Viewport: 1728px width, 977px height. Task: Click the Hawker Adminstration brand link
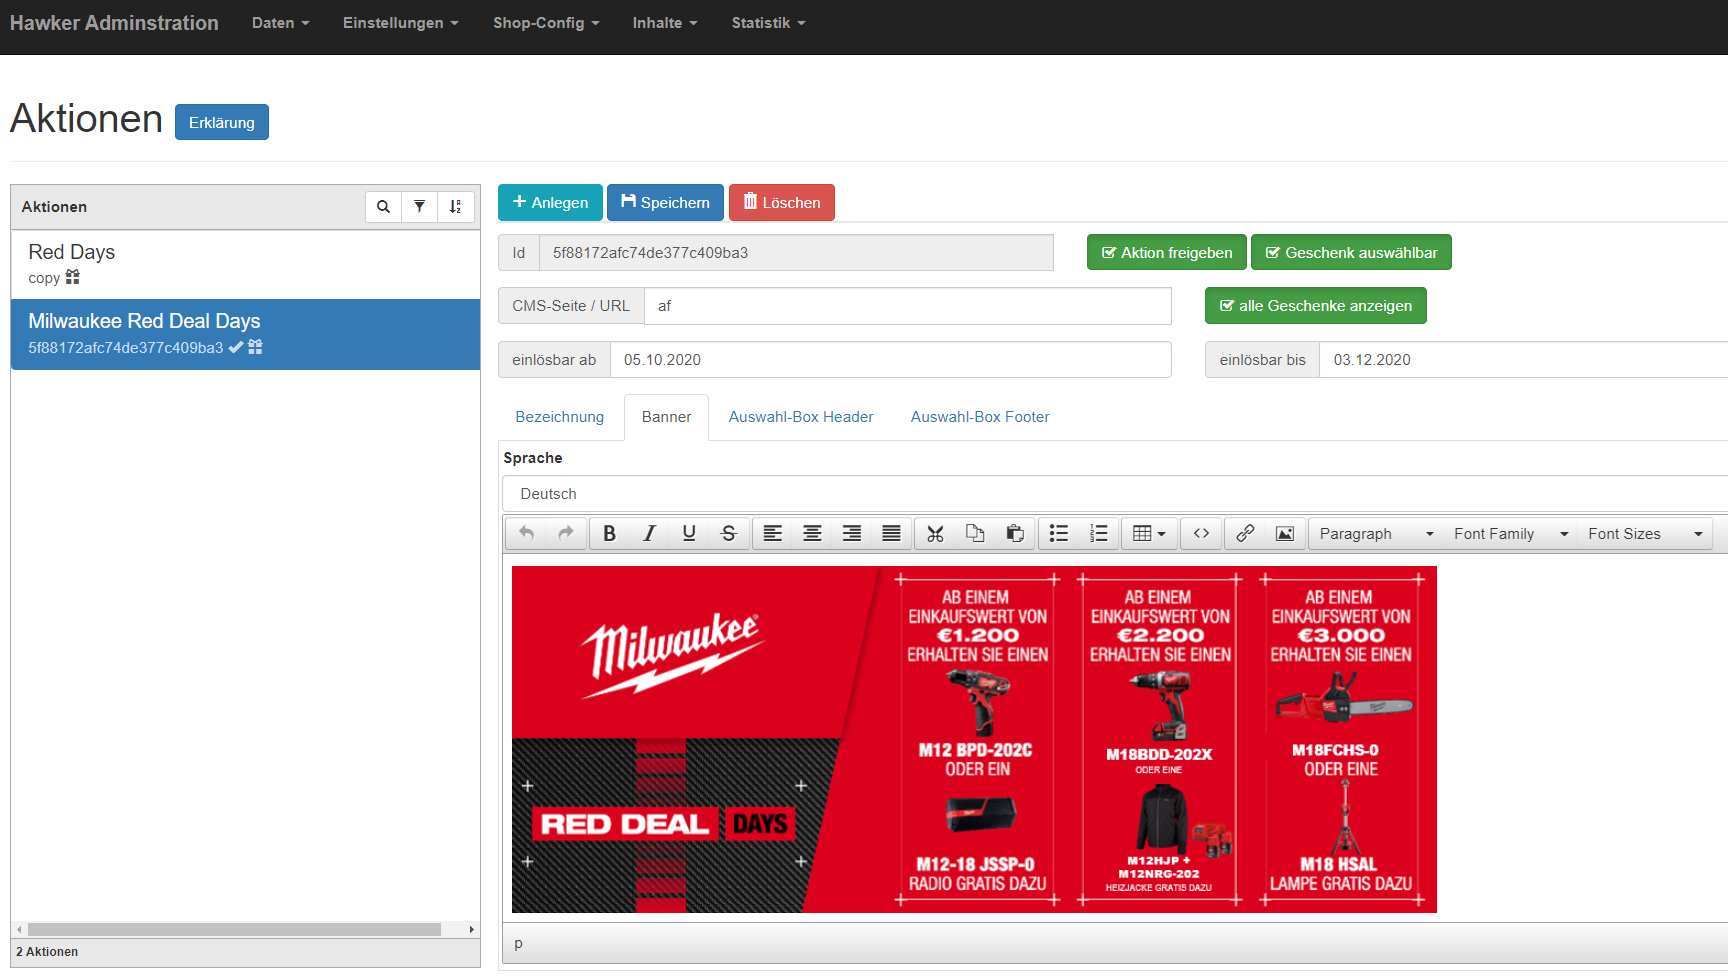pos(114,23)
